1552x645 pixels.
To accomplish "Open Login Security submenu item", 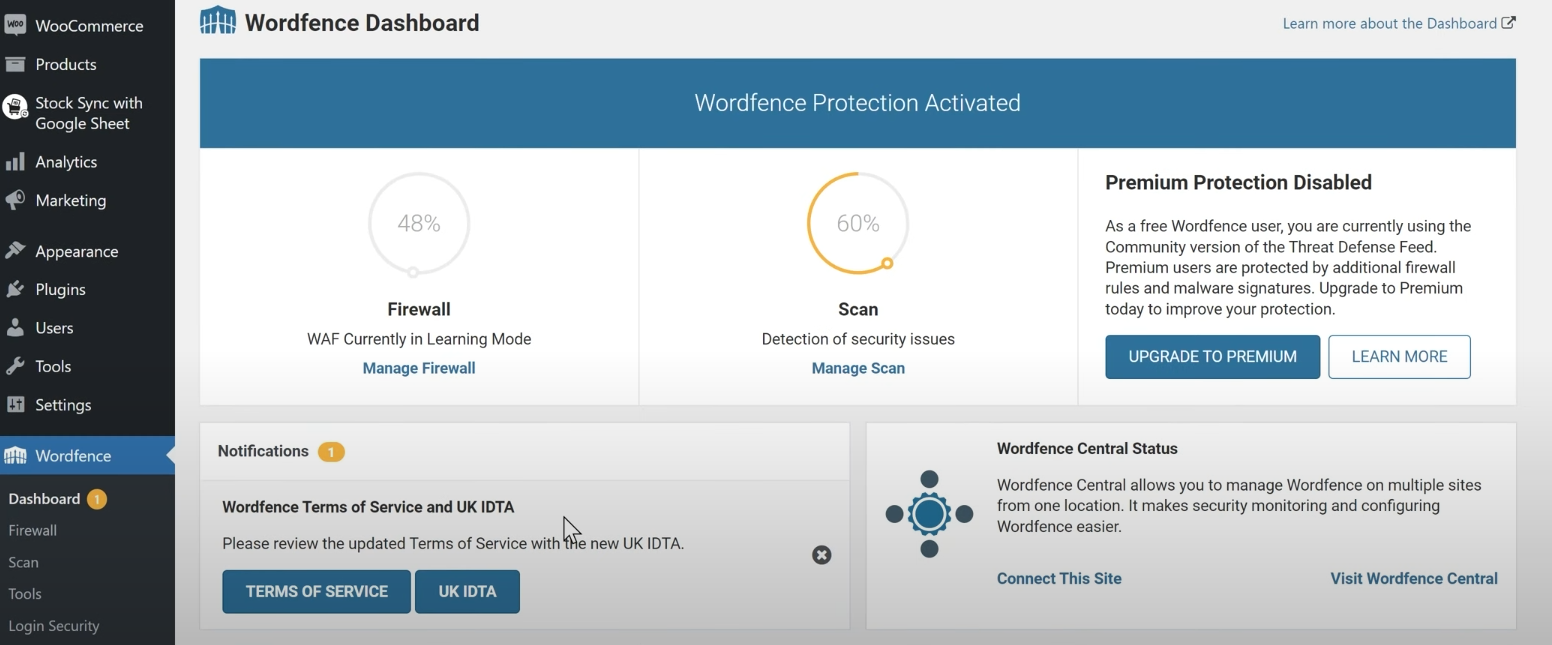I will pyautogui.click(x=54, y=626).
